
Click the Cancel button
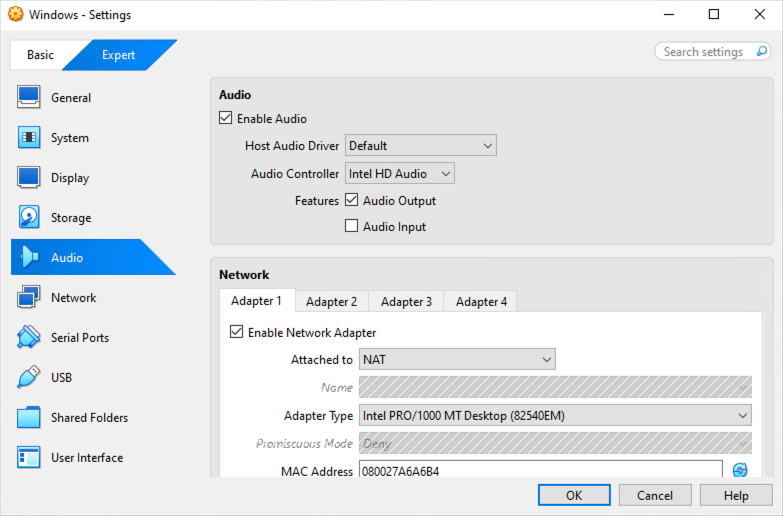coord(655,495)
